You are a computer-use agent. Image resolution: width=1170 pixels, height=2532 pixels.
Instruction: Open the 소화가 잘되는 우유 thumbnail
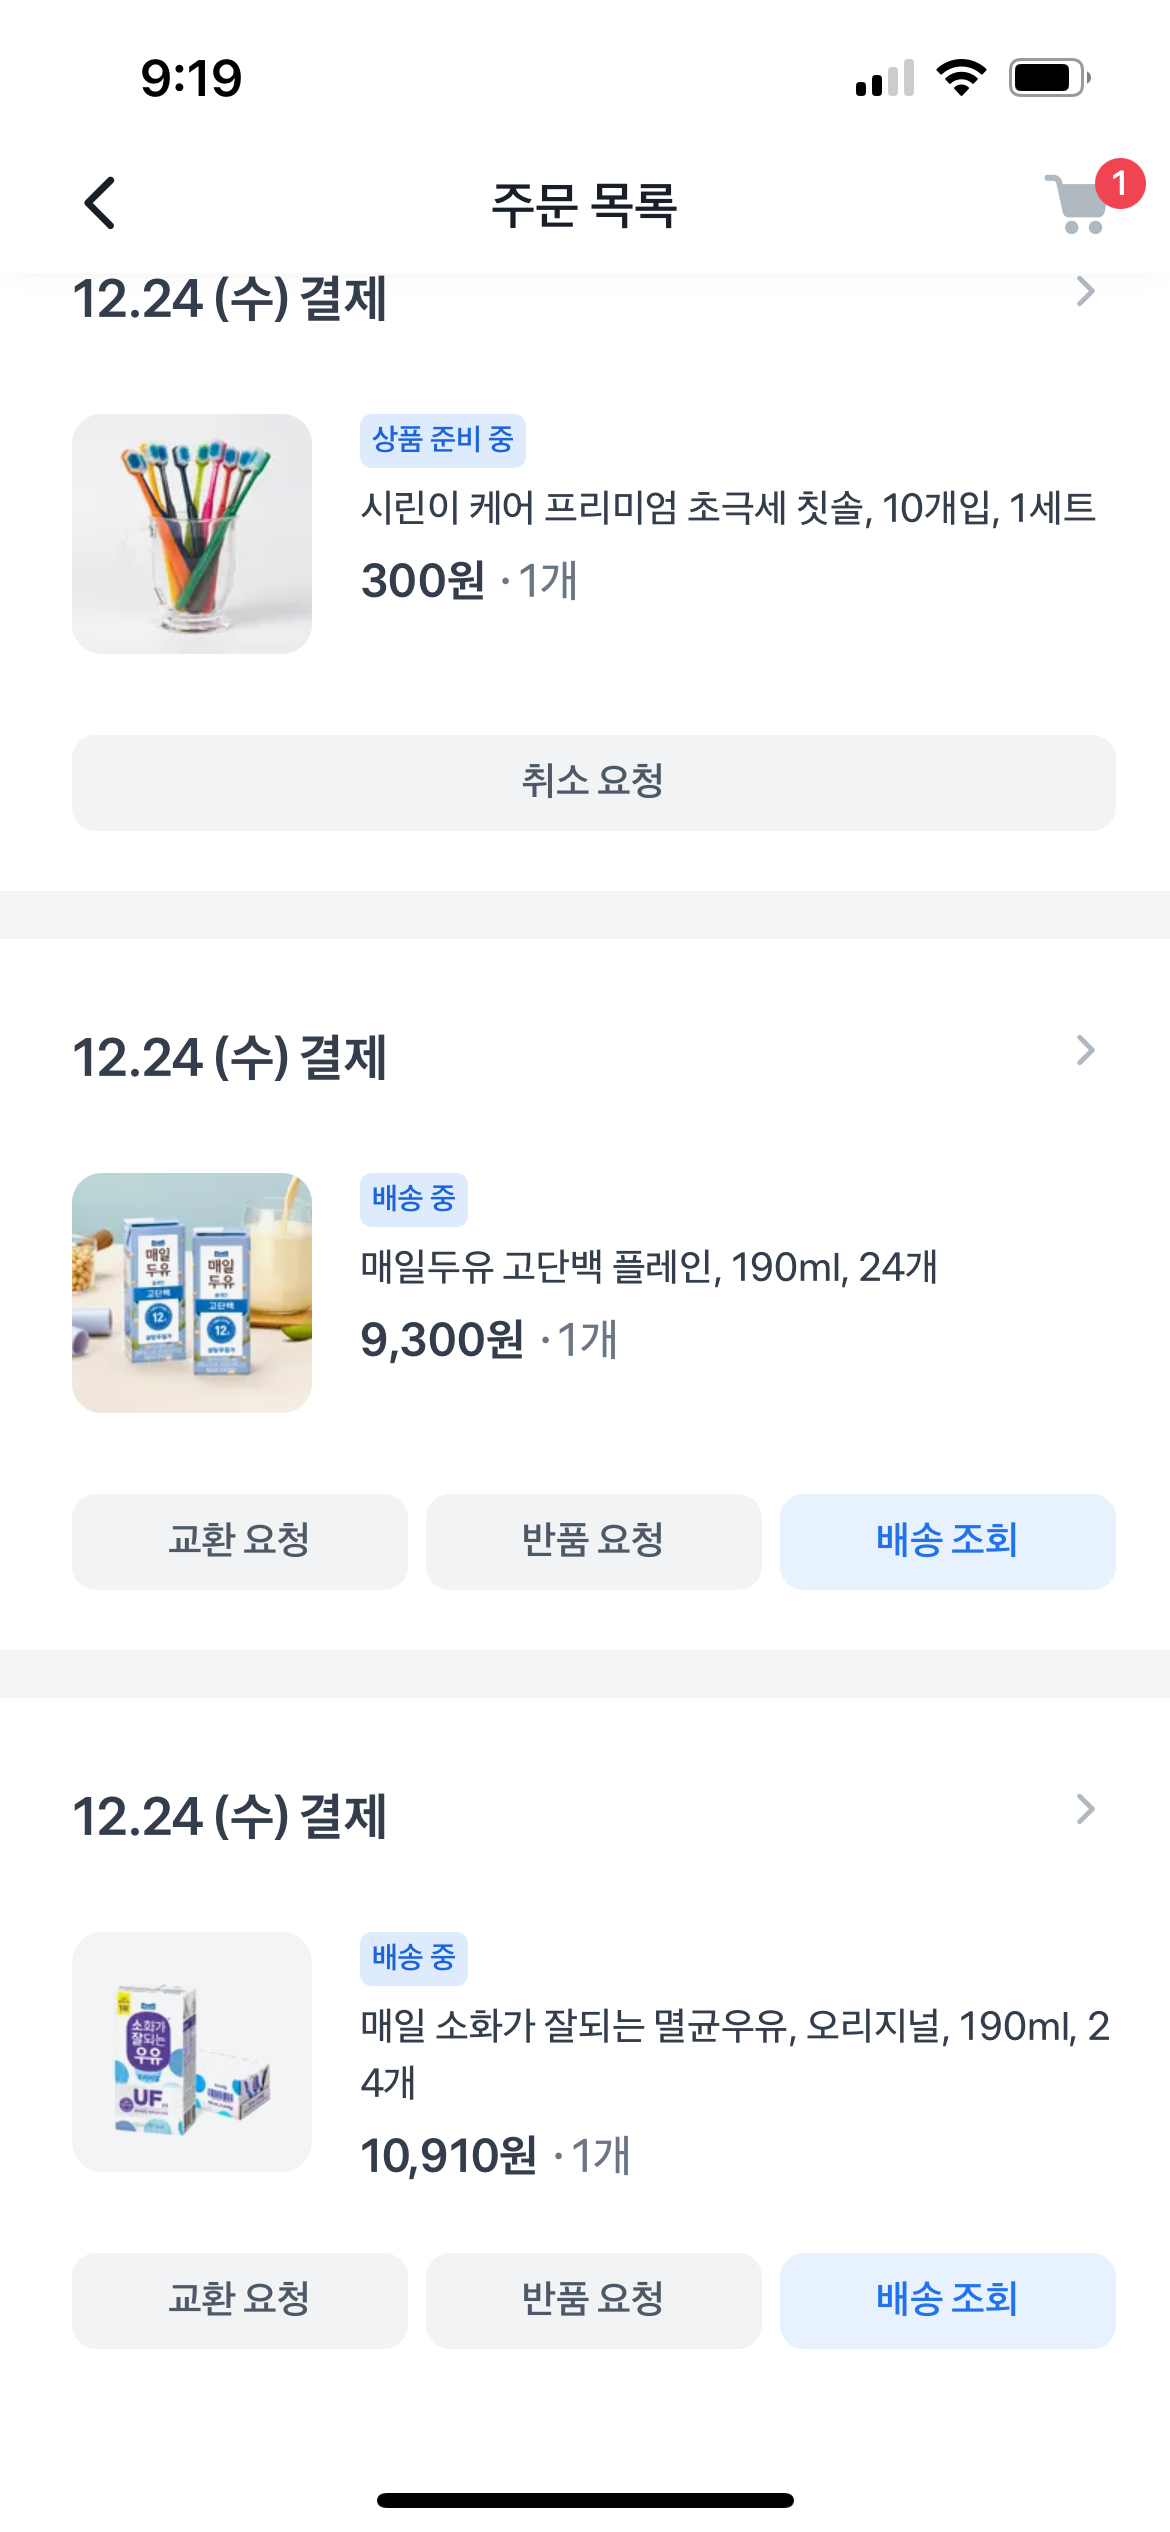click(192, 2051)
